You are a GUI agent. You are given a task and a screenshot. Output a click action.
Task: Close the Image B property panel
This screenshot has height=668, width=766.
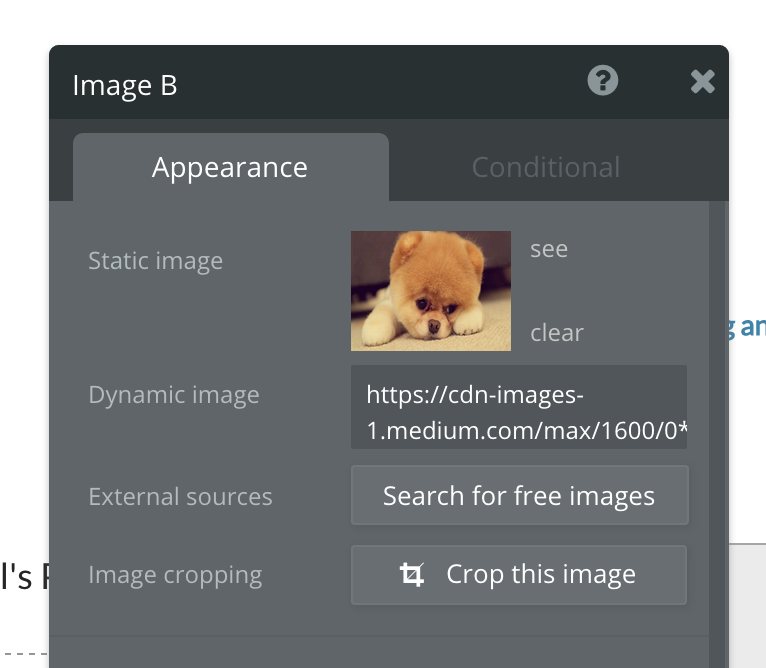tap(702, 81)
